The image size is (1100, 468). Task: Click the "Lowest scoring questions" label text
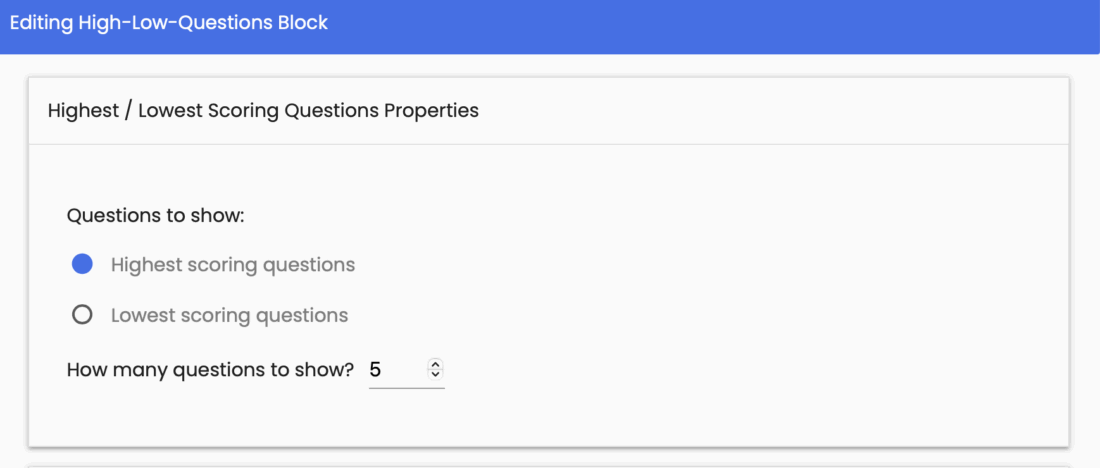[x=229, y=315]
